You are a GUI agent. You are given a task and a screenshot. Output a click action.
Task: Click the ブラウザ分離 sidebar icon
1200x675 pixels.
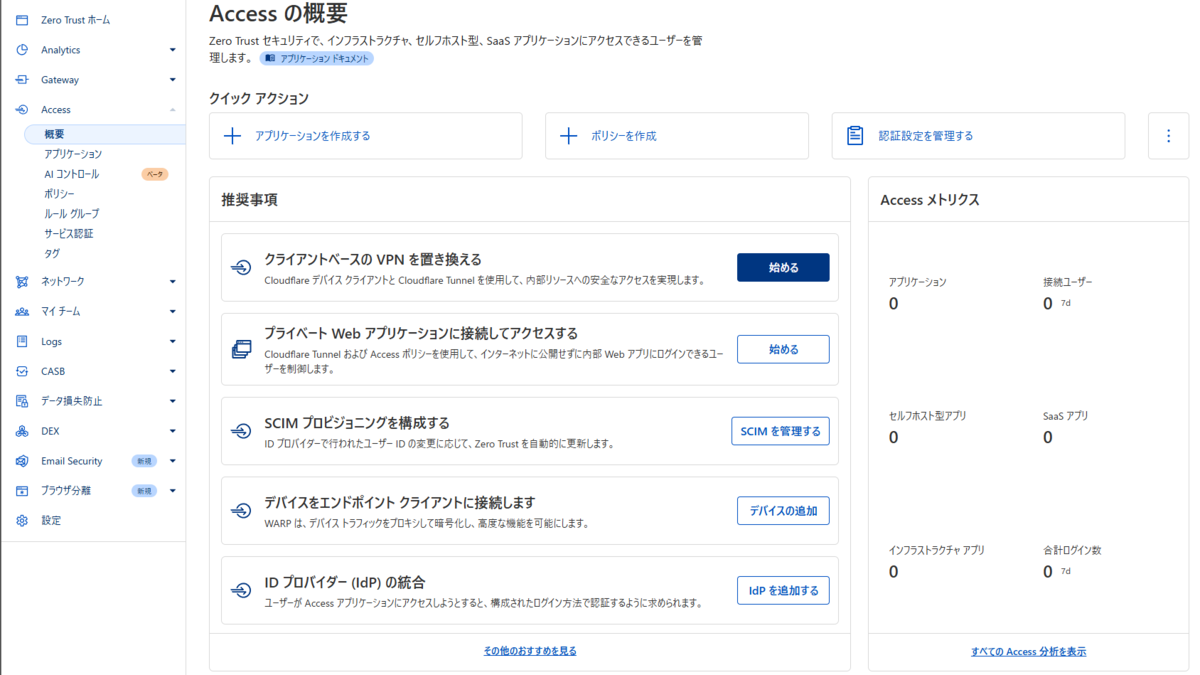coord(22,491)
